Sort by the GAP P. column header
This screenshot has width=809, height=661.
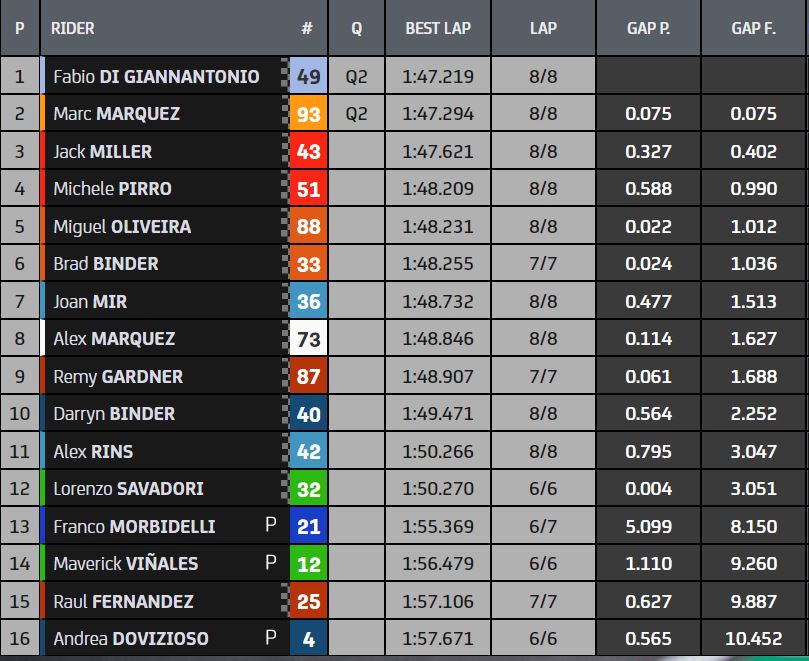[648, 29]
